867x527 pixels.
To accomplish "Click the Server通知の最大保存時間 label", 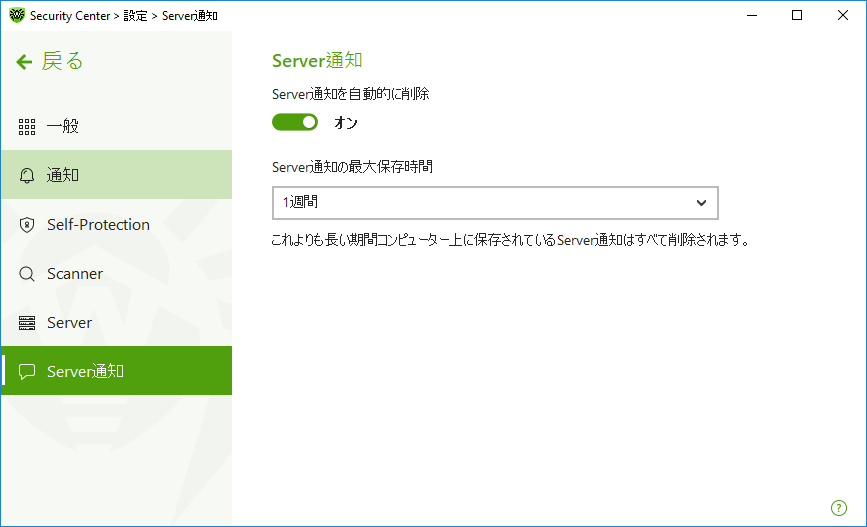I will click(x=352, y=166).
